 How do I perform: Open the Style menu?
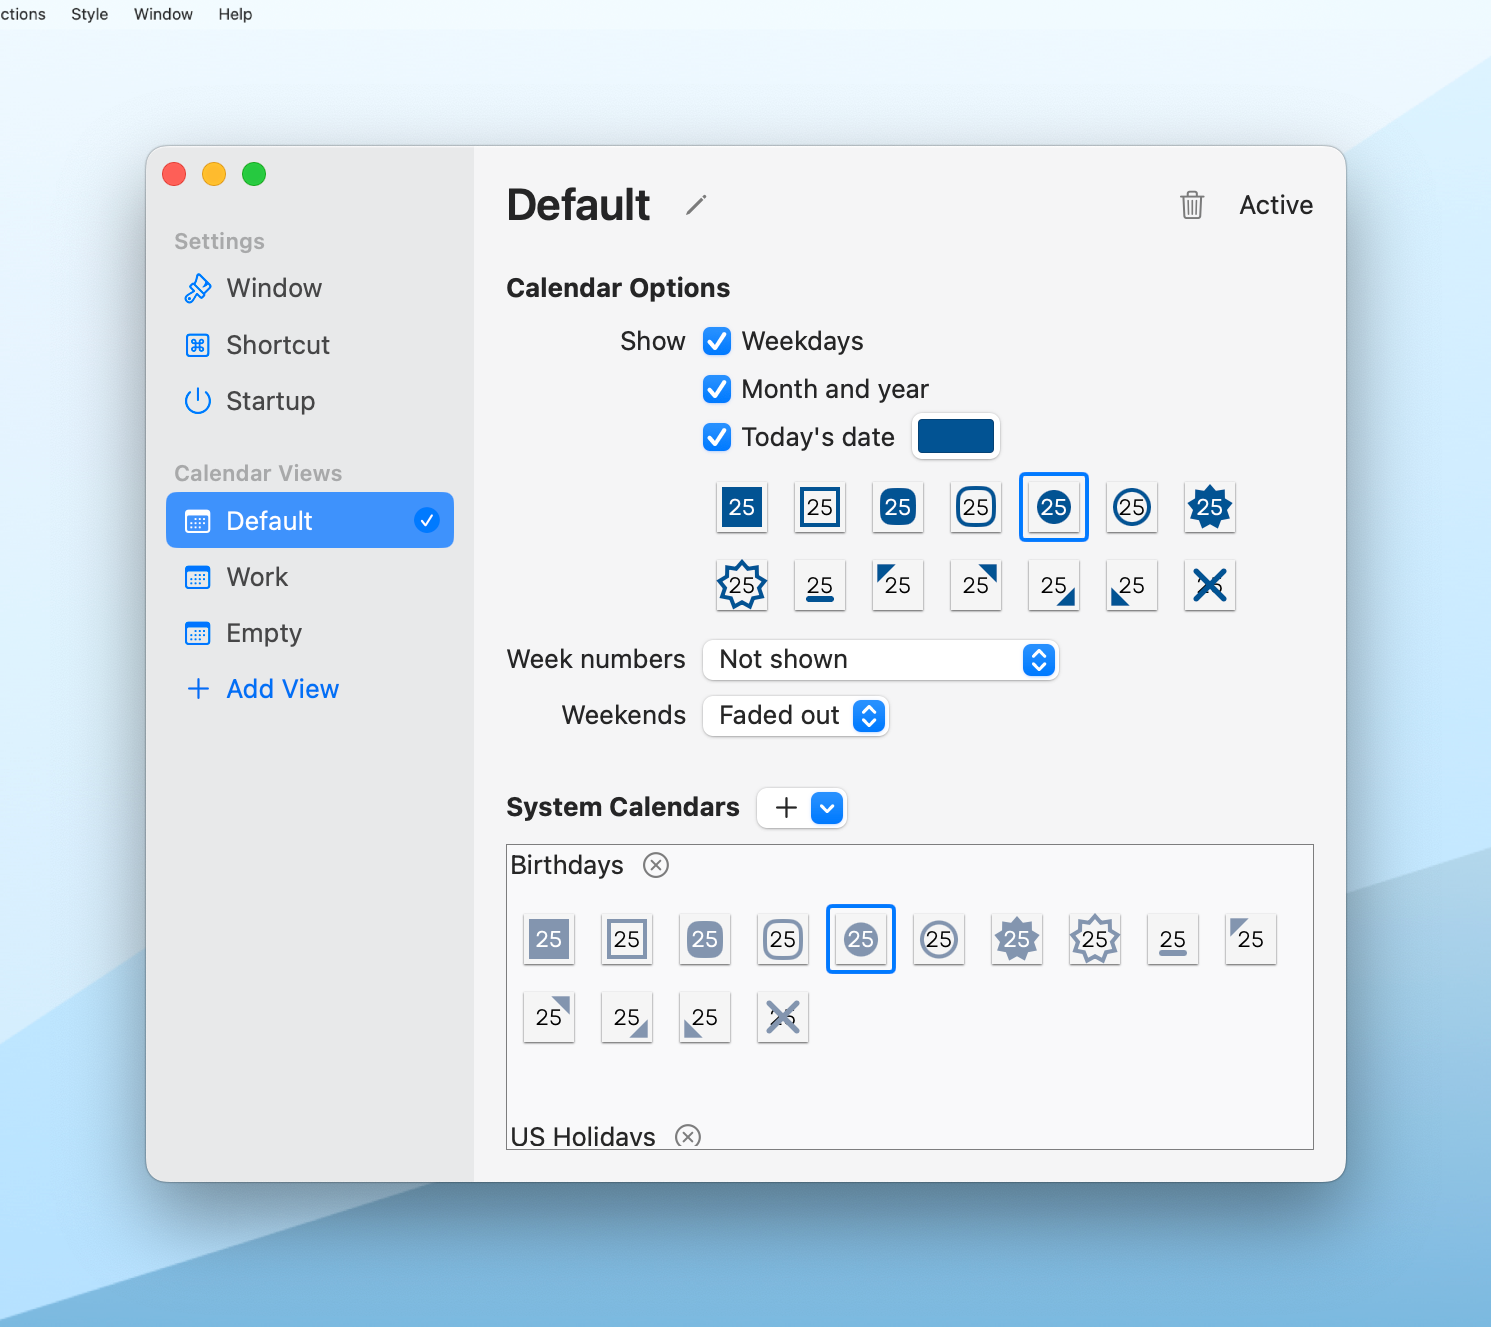89,14
